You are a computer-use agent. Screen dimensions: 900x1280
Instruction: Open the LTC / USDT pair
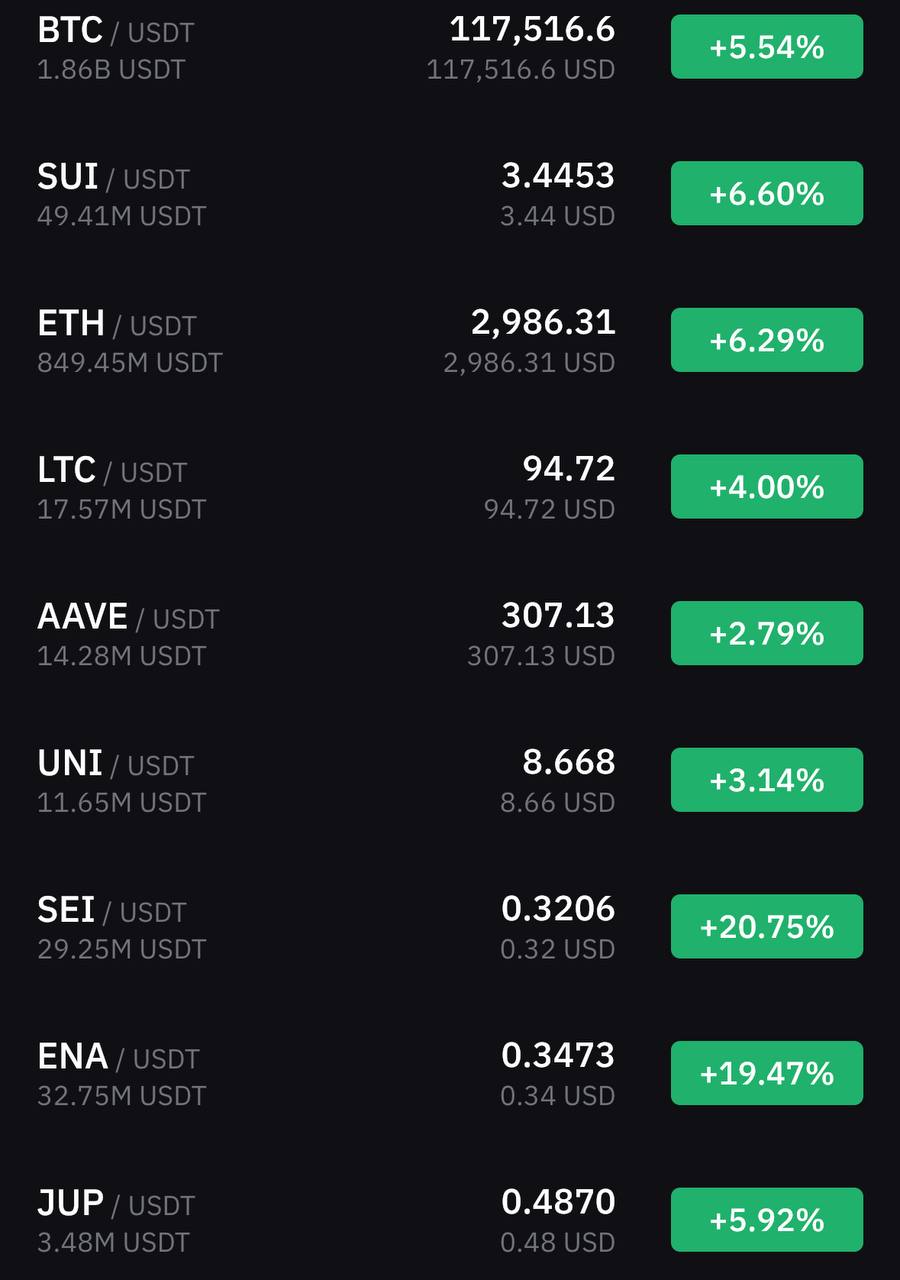[450, 487]
